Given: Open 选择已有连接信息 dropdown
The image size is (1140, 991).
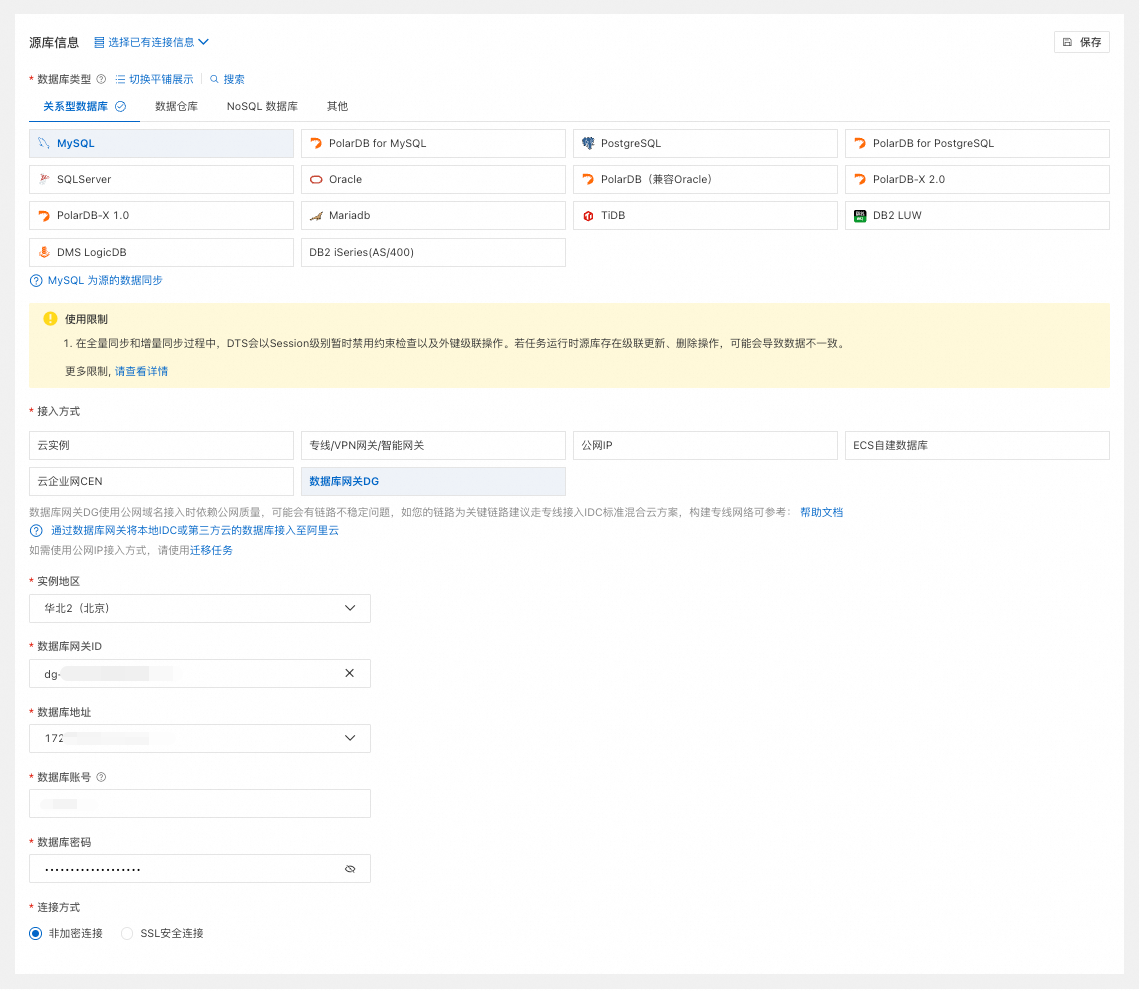Looking at the screenshot, I should point(151,42).
